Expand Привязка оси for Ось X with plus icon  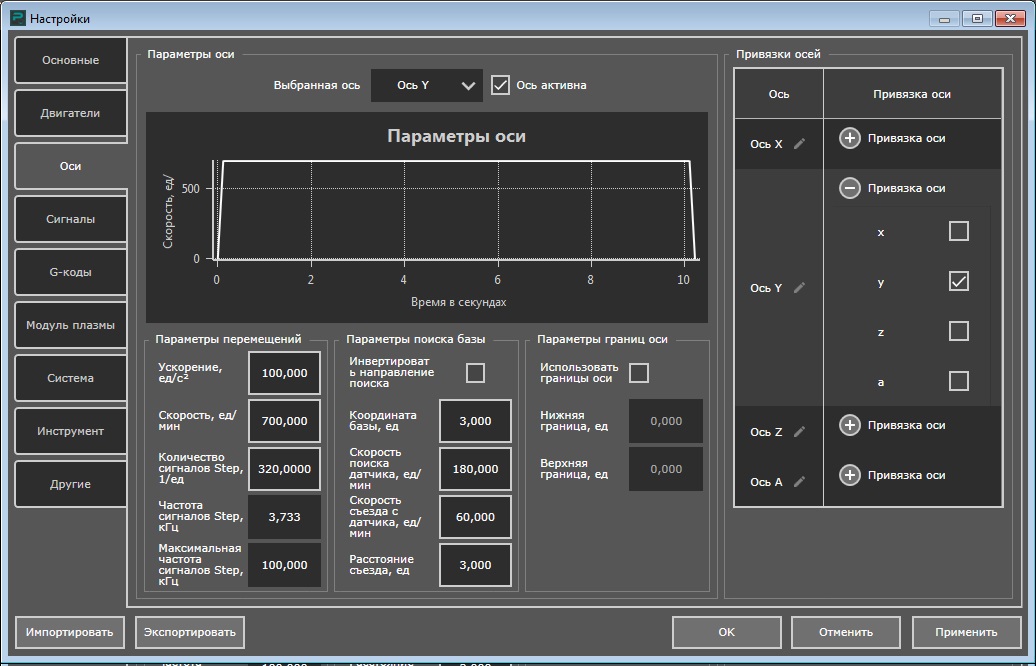(849, 138)
